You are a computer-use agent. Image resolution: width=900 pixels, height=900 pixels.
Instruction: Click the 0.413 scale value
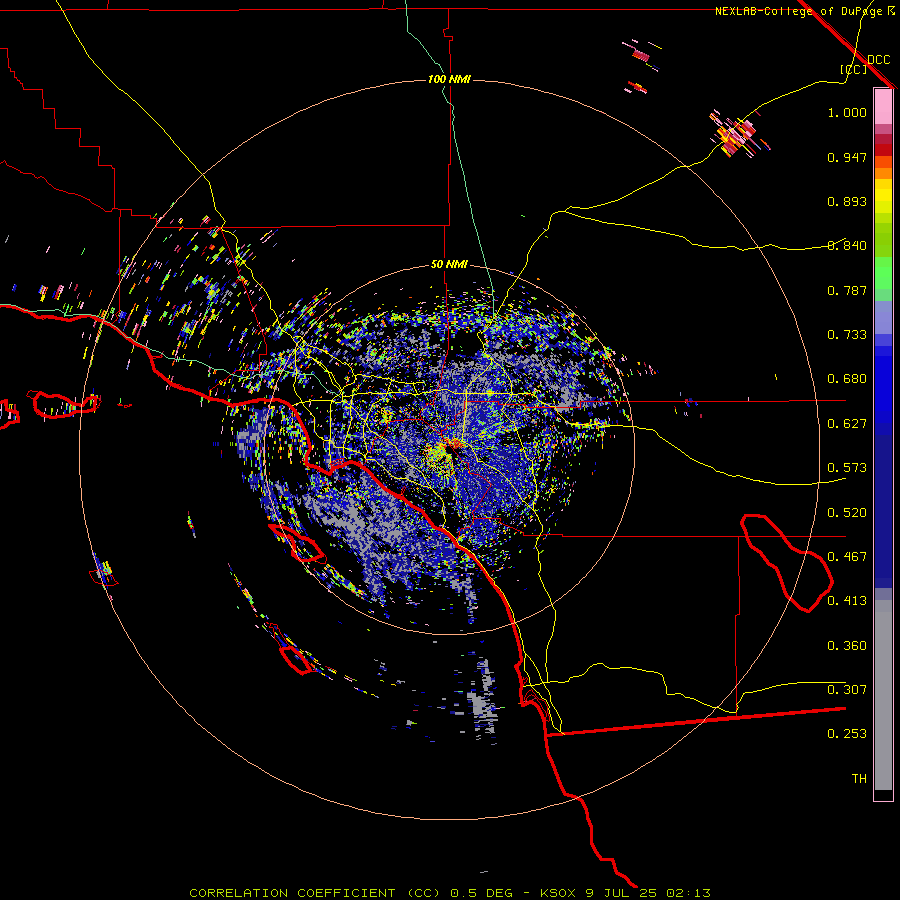(847, 601)
